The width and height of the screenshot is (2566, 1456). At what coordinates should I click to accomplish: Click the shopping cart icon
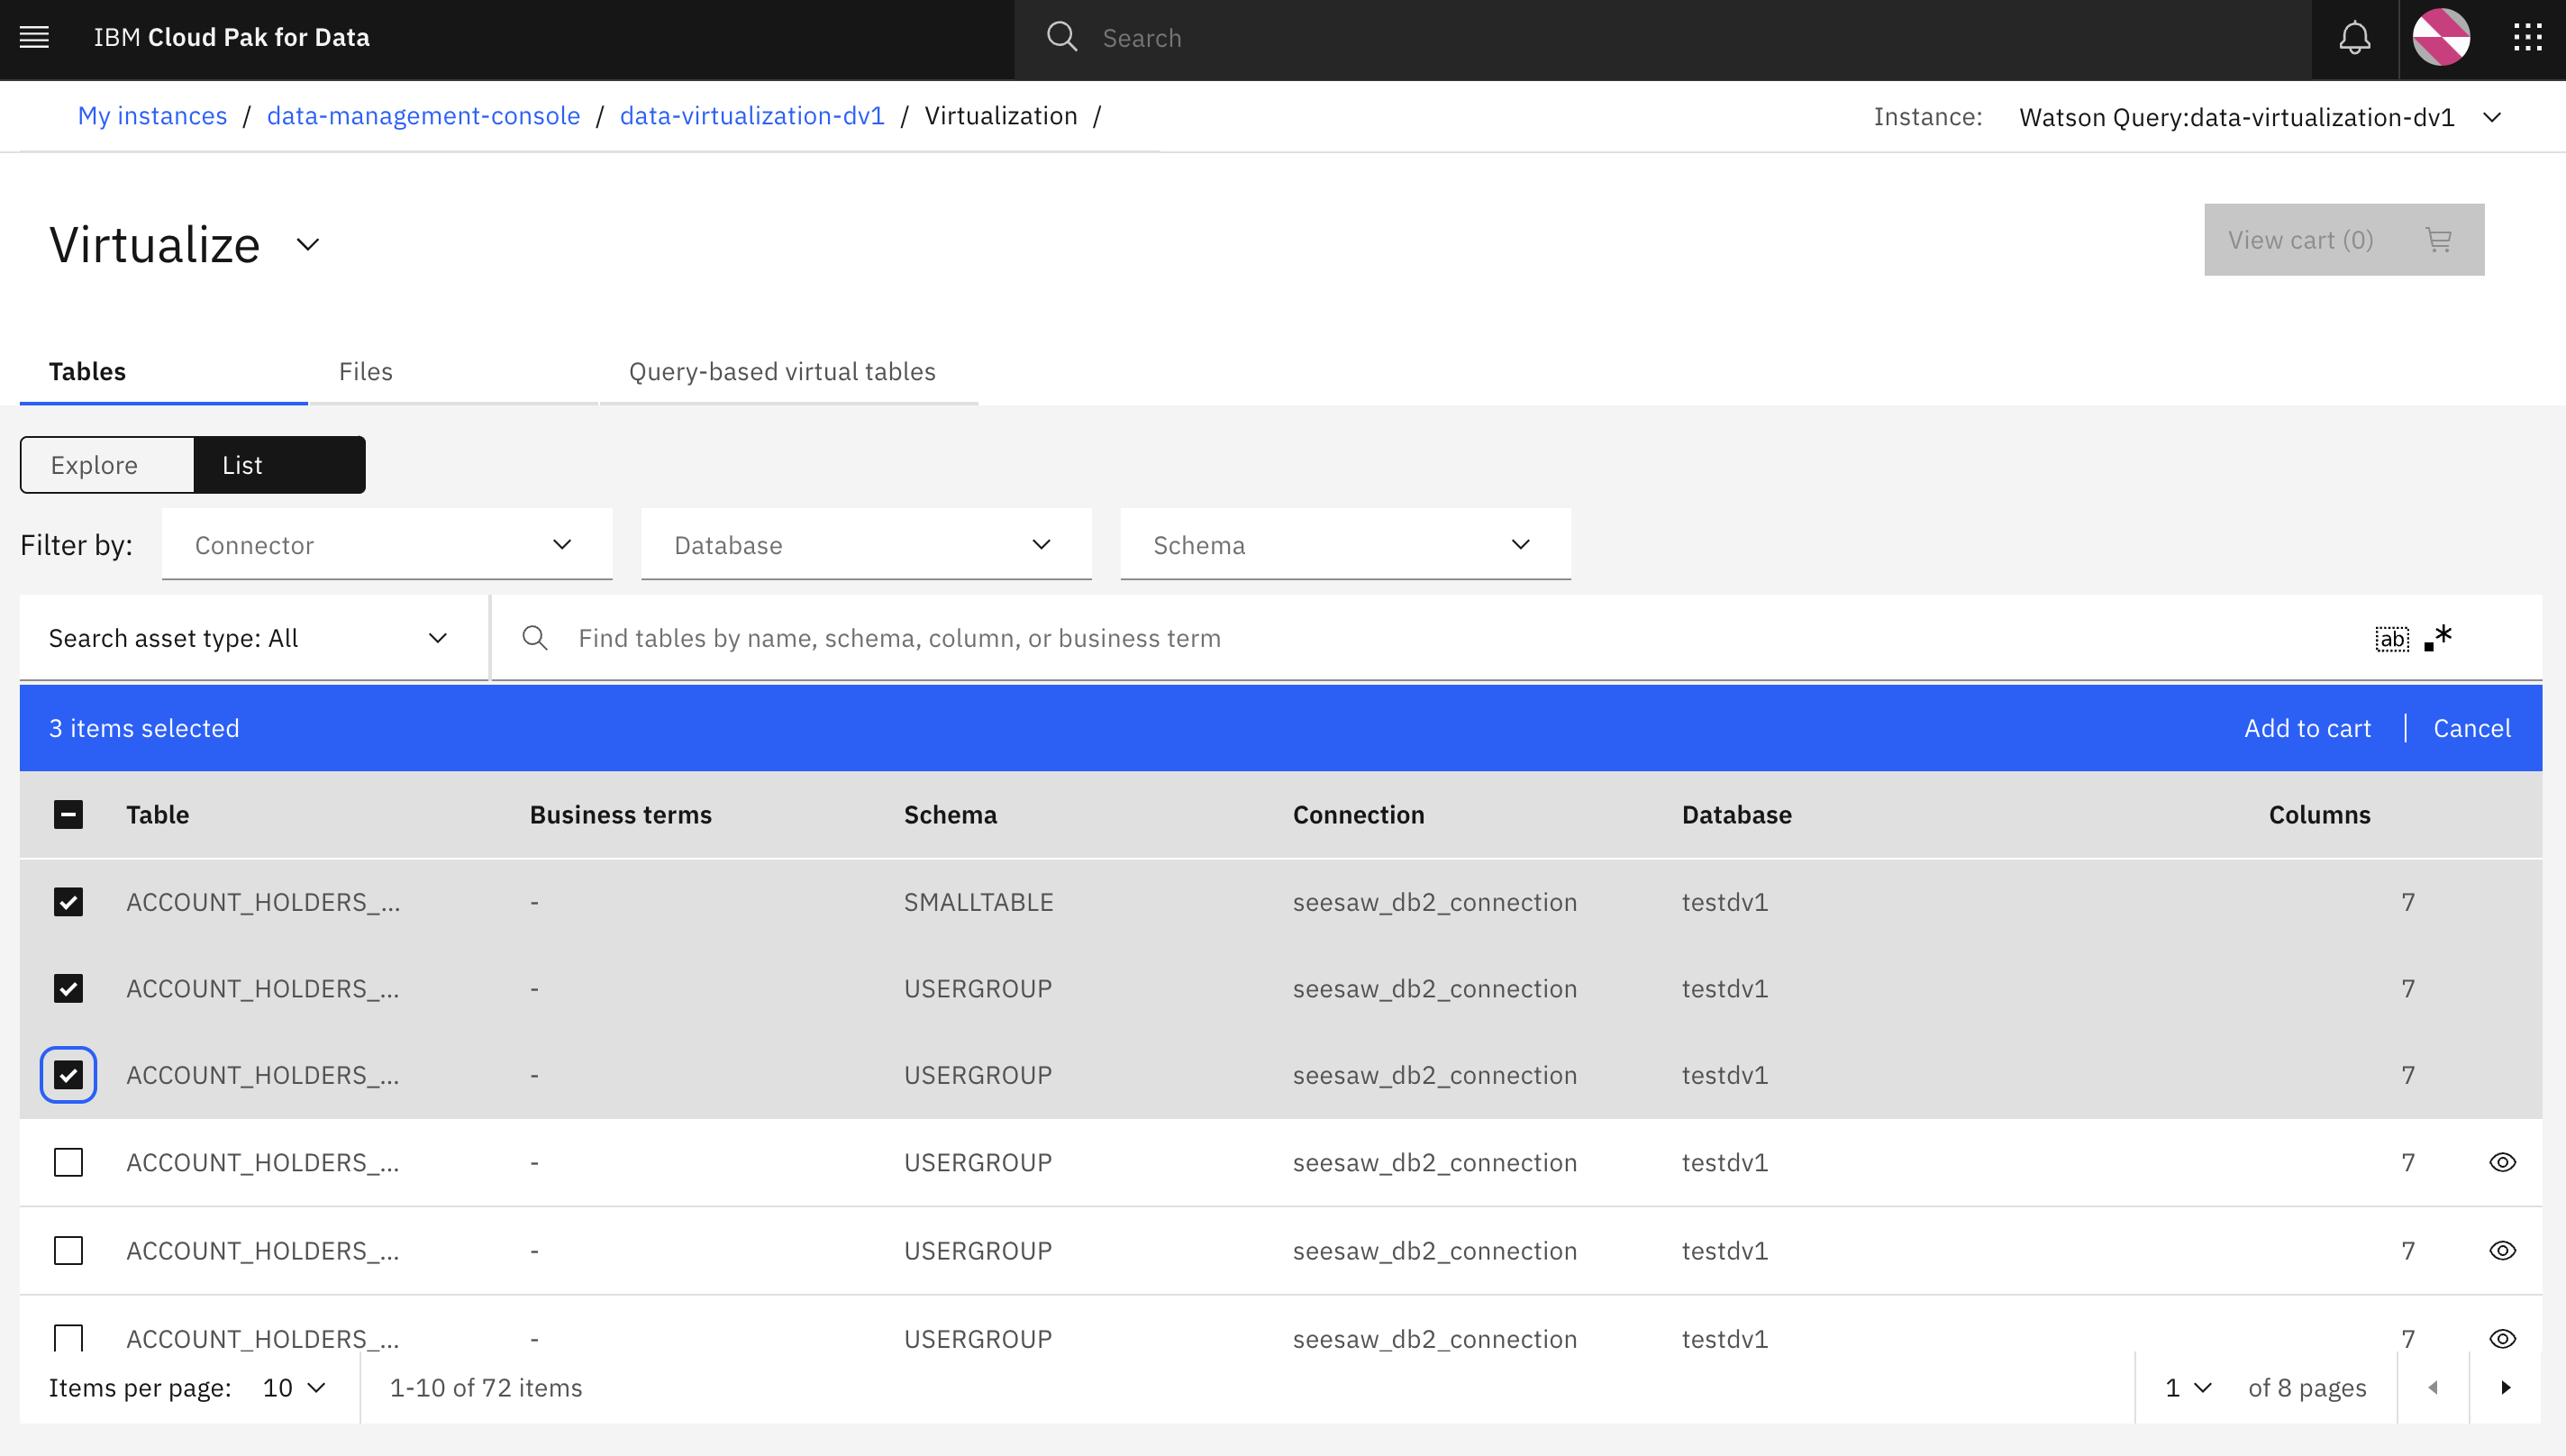pos(2438,240)
